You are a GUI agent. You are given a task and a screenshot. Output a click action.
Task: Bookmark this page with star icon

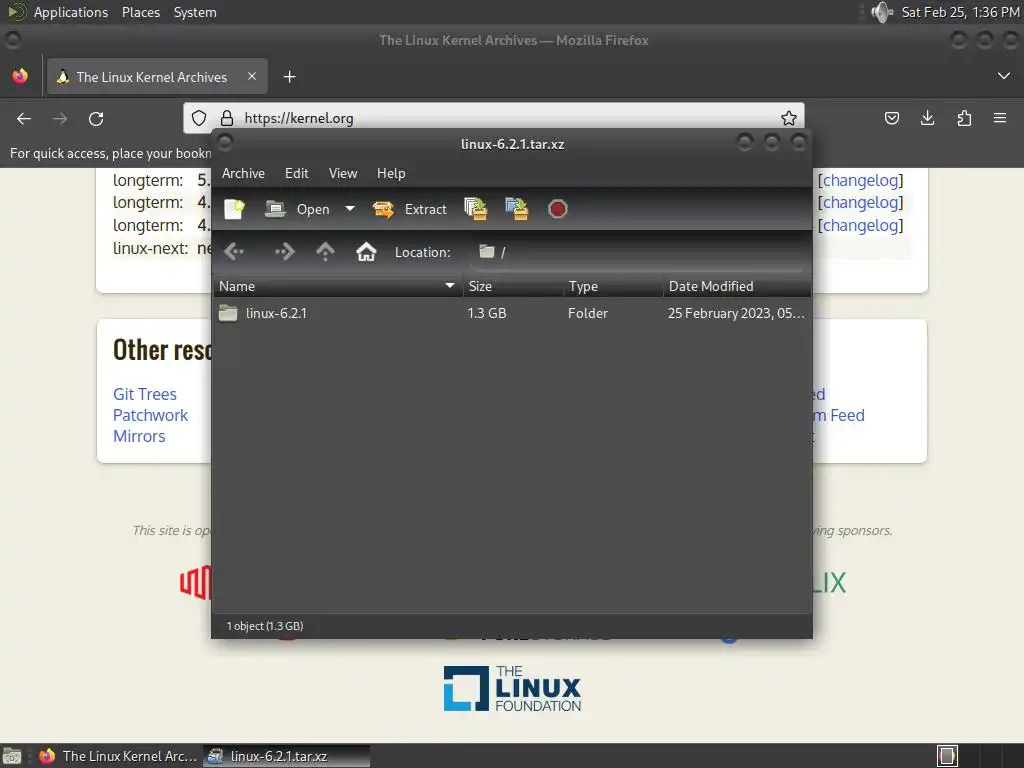[x=789, y=118]
